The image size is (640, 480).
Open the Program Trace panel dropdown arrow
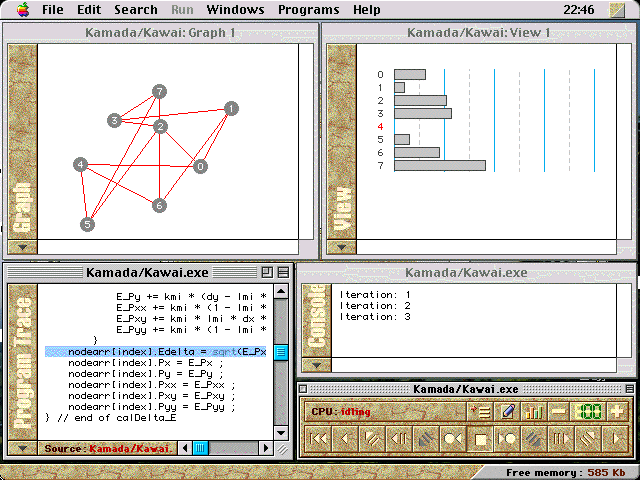22,448
